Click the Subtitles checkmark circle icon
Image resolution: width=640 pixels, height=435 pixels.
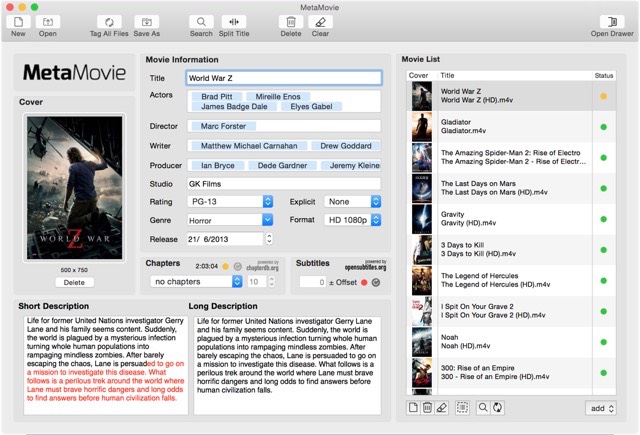click(x=376, y=282)
